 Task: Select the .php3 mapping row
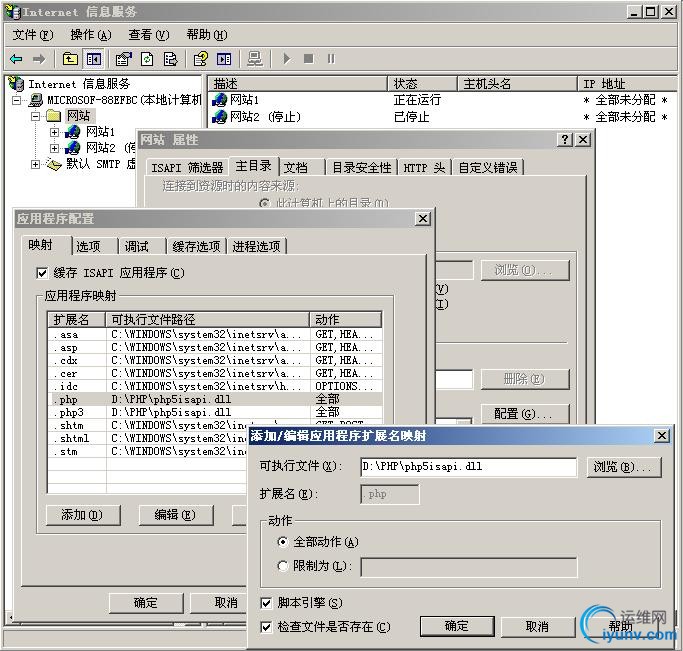[x=215, y=412]
